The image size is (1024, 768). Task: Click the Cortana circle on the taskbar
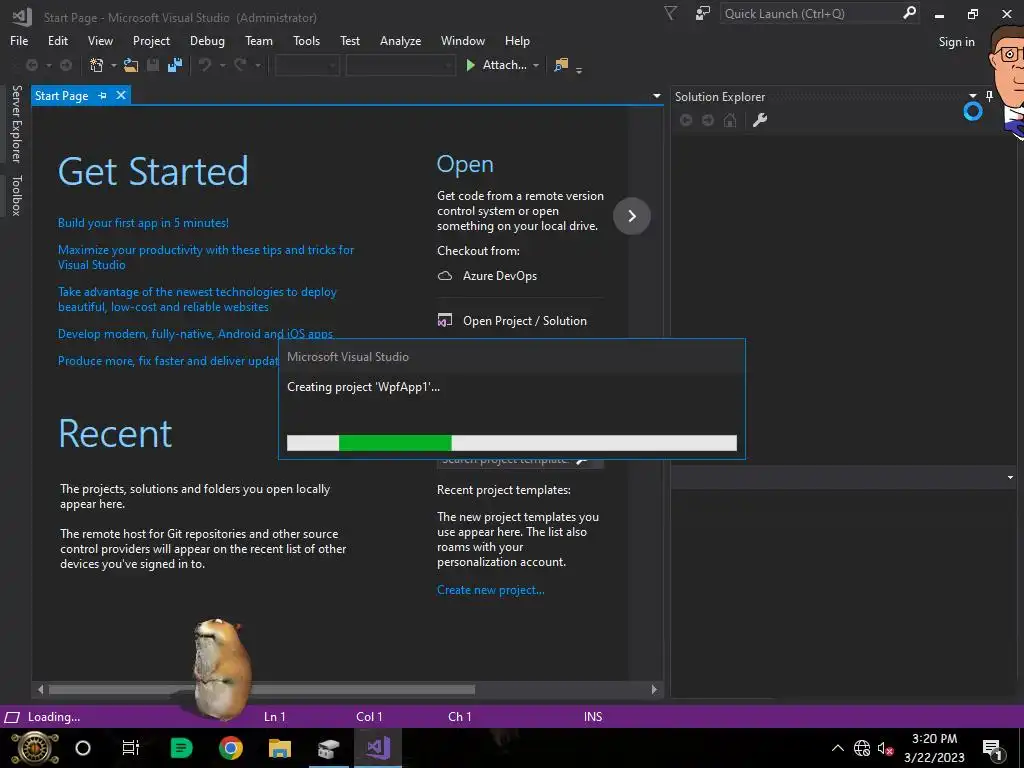pyautogui.click(x=83, y=748)
